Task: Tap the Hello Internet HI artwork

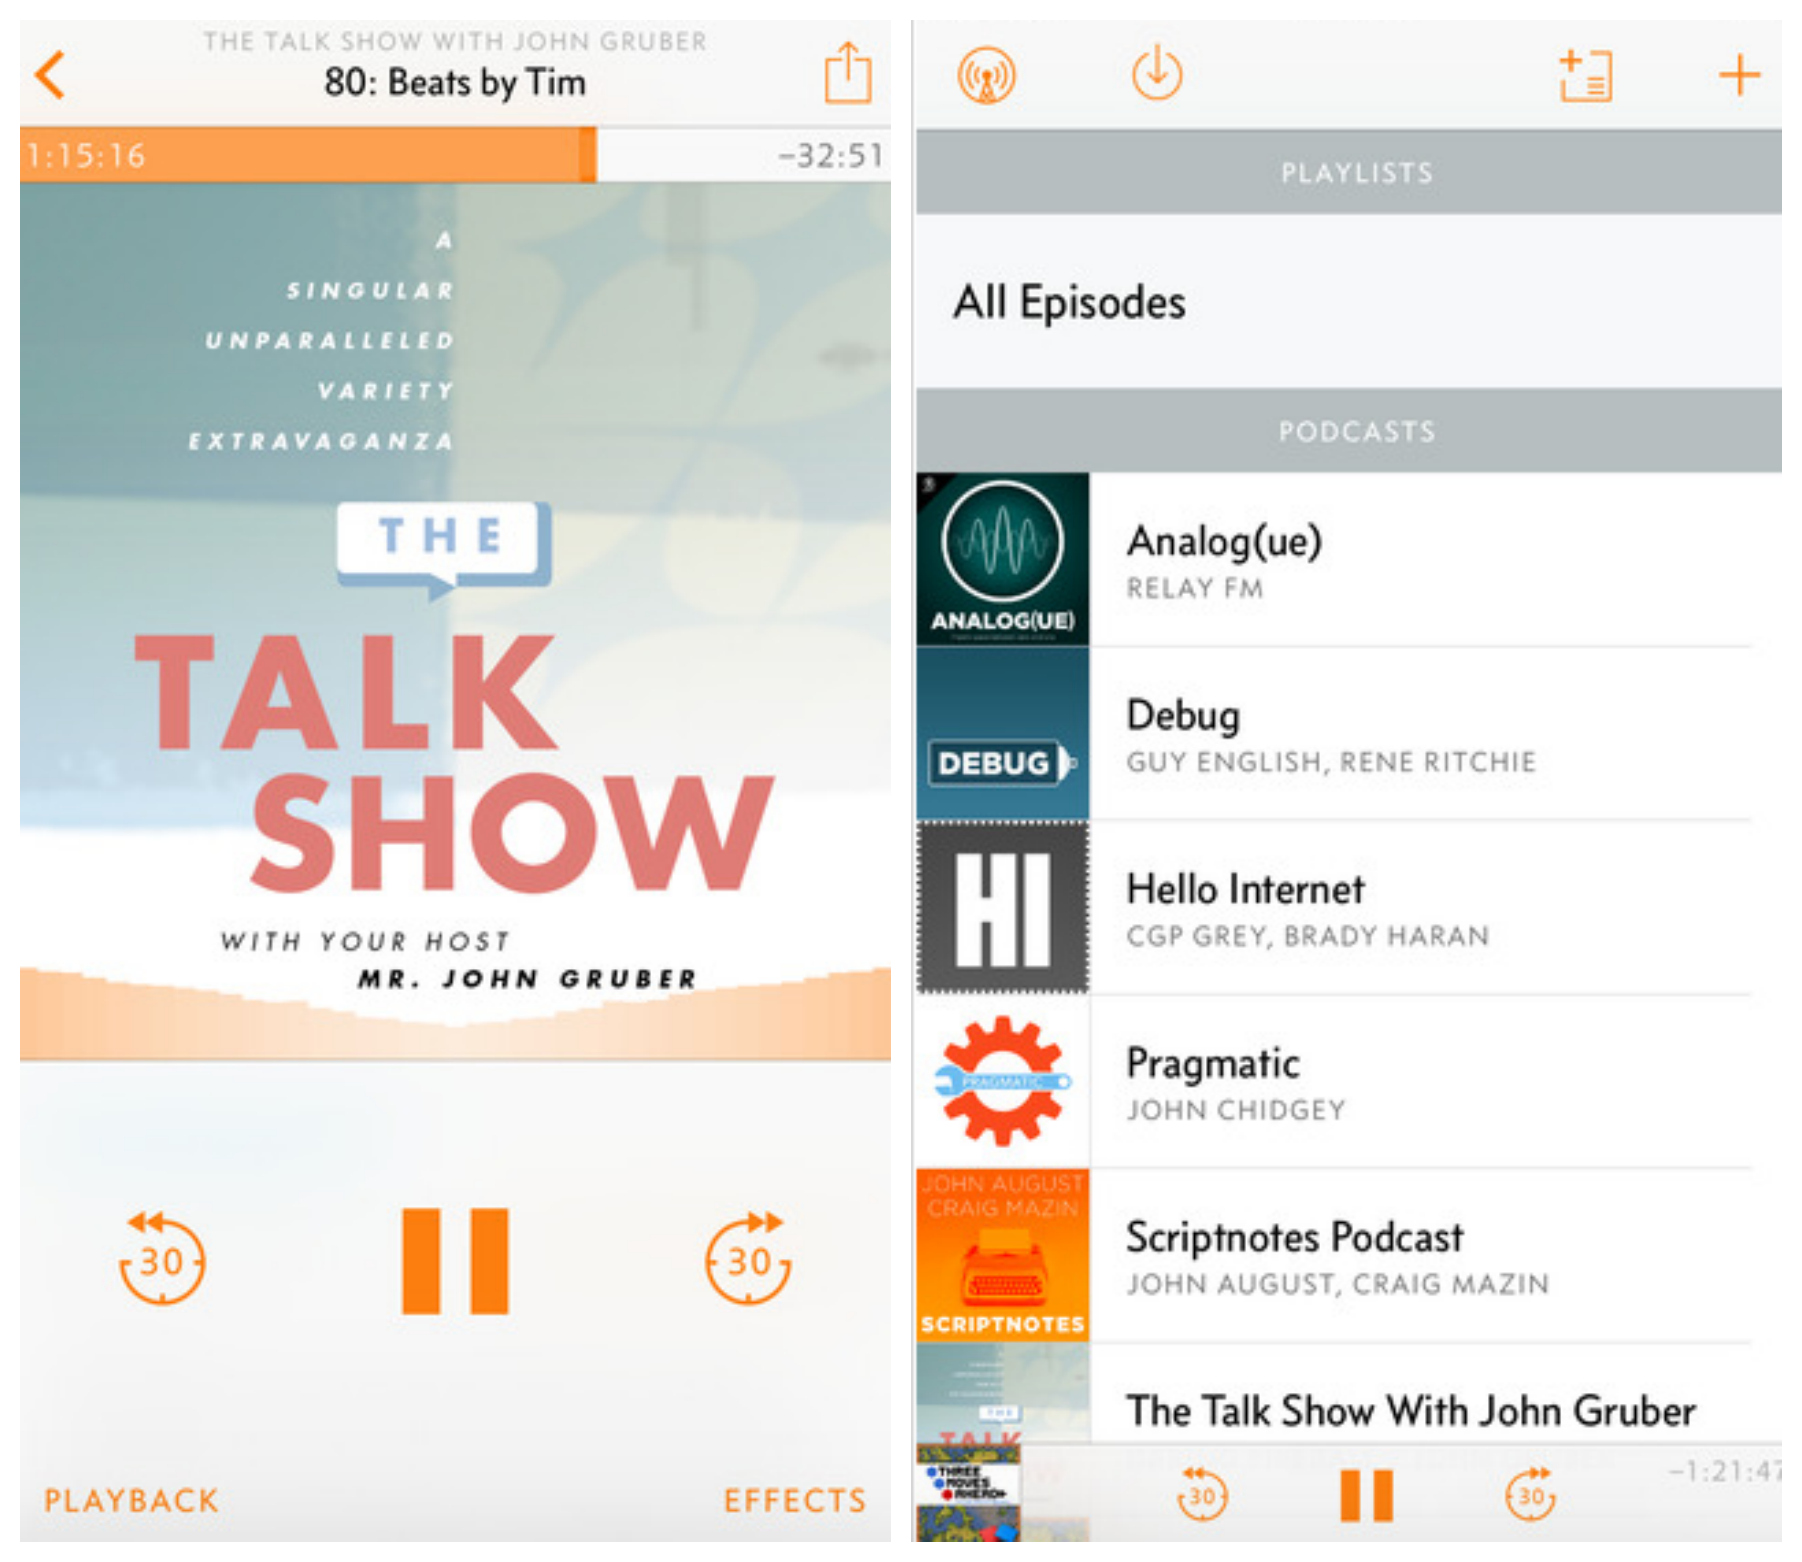Action: 1002,908
